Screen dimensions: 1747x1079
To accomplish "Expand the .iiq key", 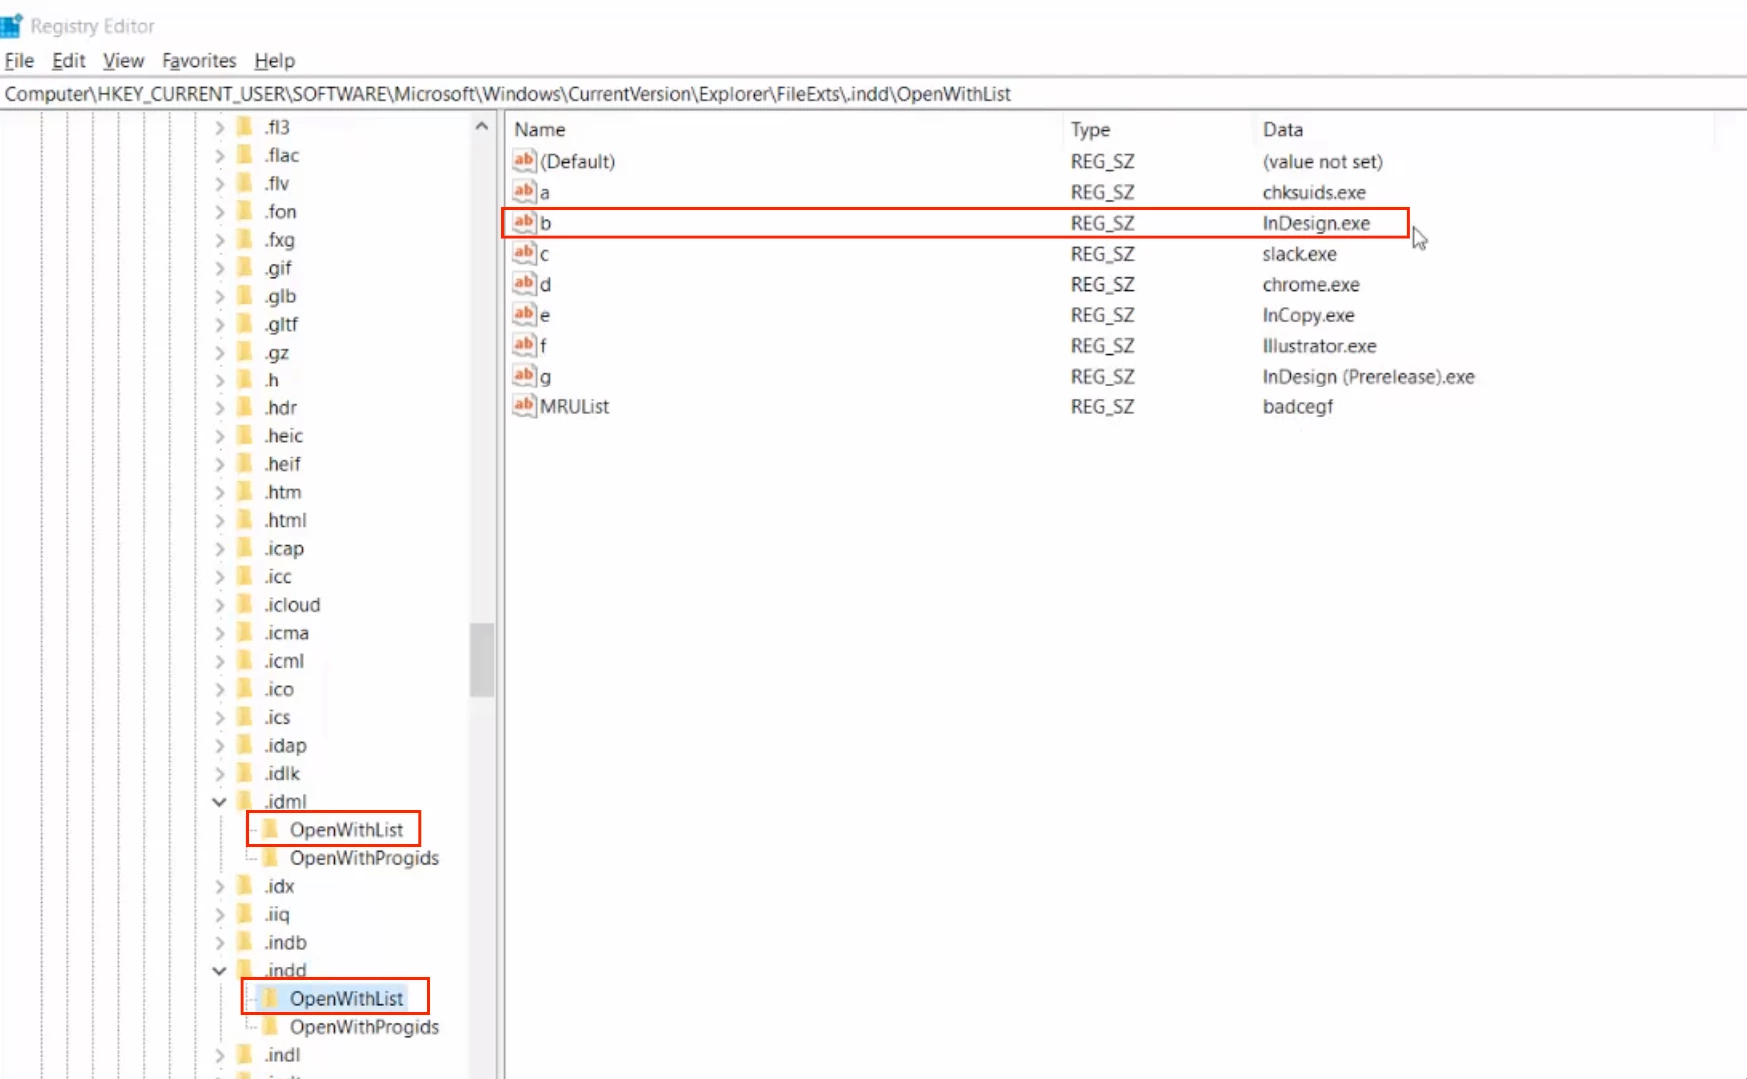I will (x=219, y=914).
